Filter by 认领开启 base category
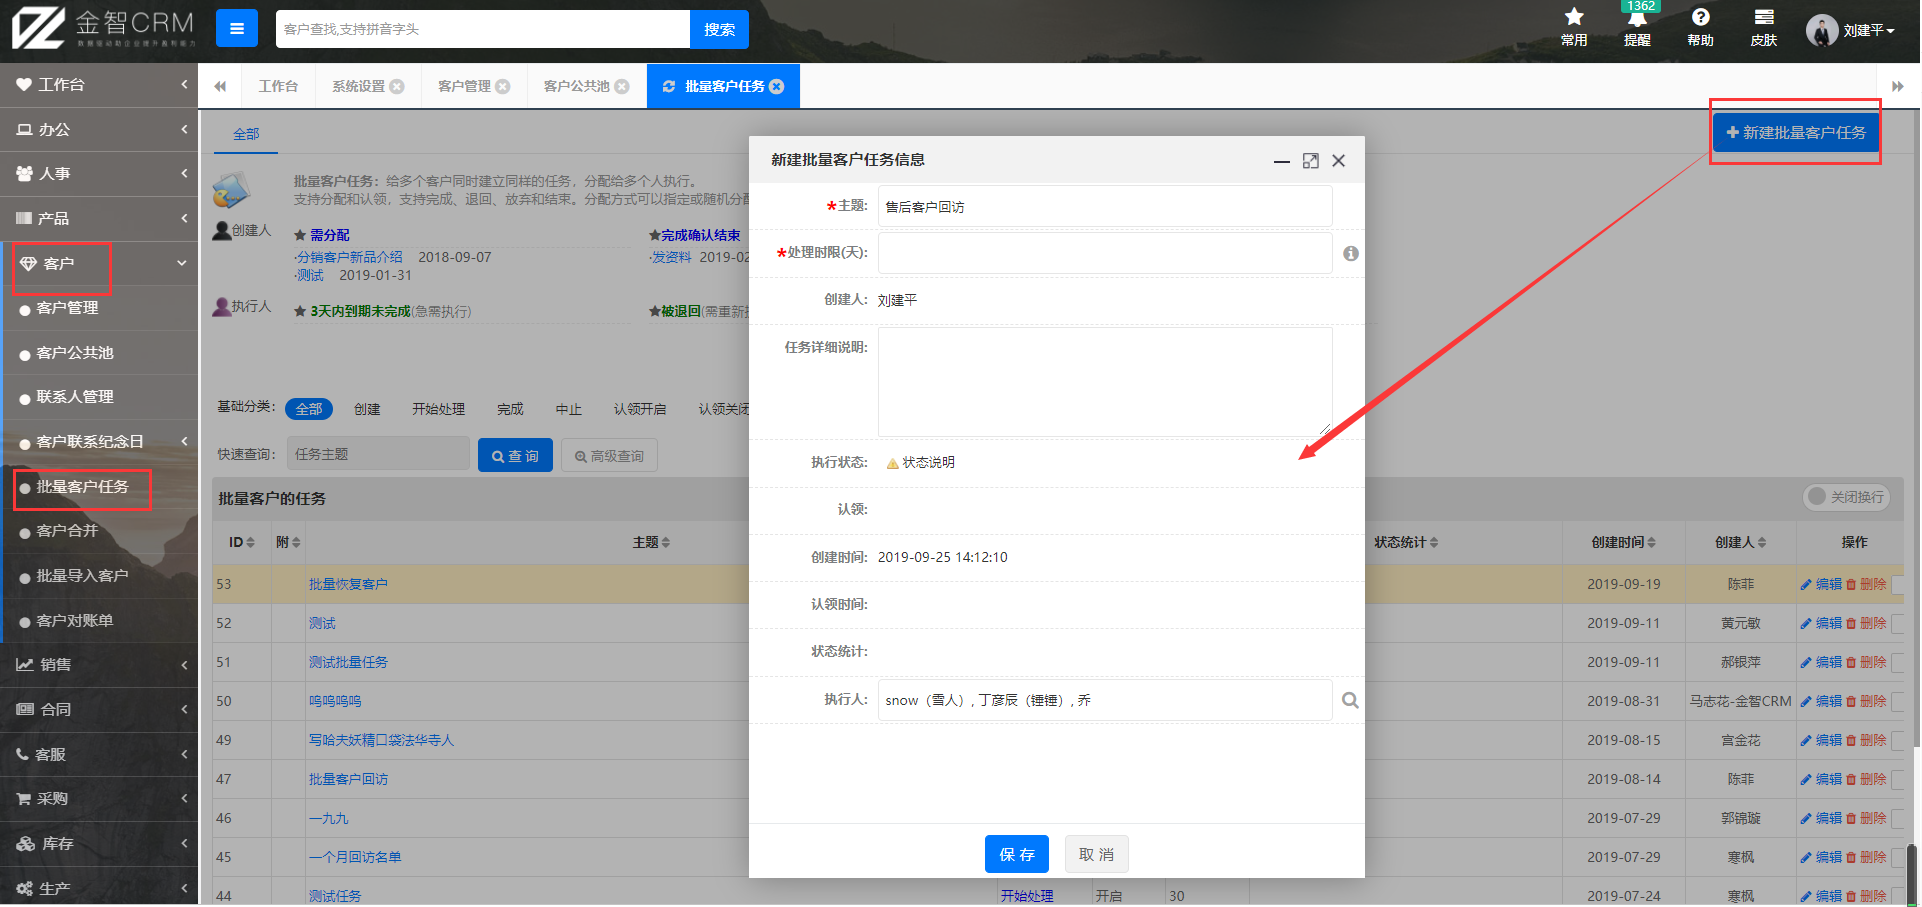 (x=640, y=409)
